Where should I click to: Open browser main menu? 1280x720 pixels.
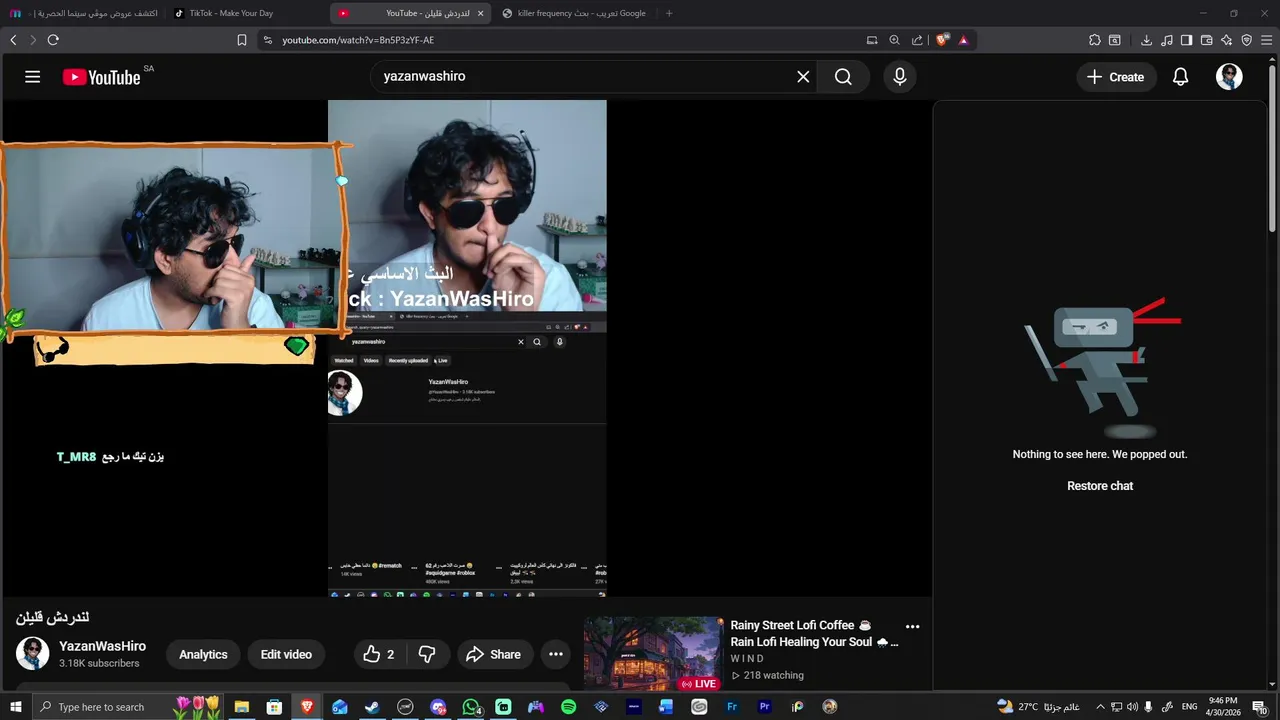[1266, 40]
